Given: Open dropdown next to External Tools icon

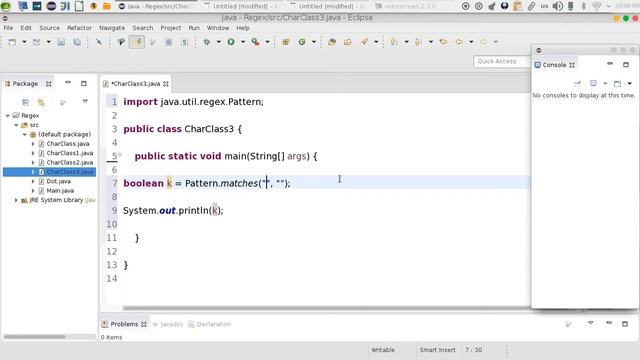Looking at the screenshot, I should click(267, 42).
